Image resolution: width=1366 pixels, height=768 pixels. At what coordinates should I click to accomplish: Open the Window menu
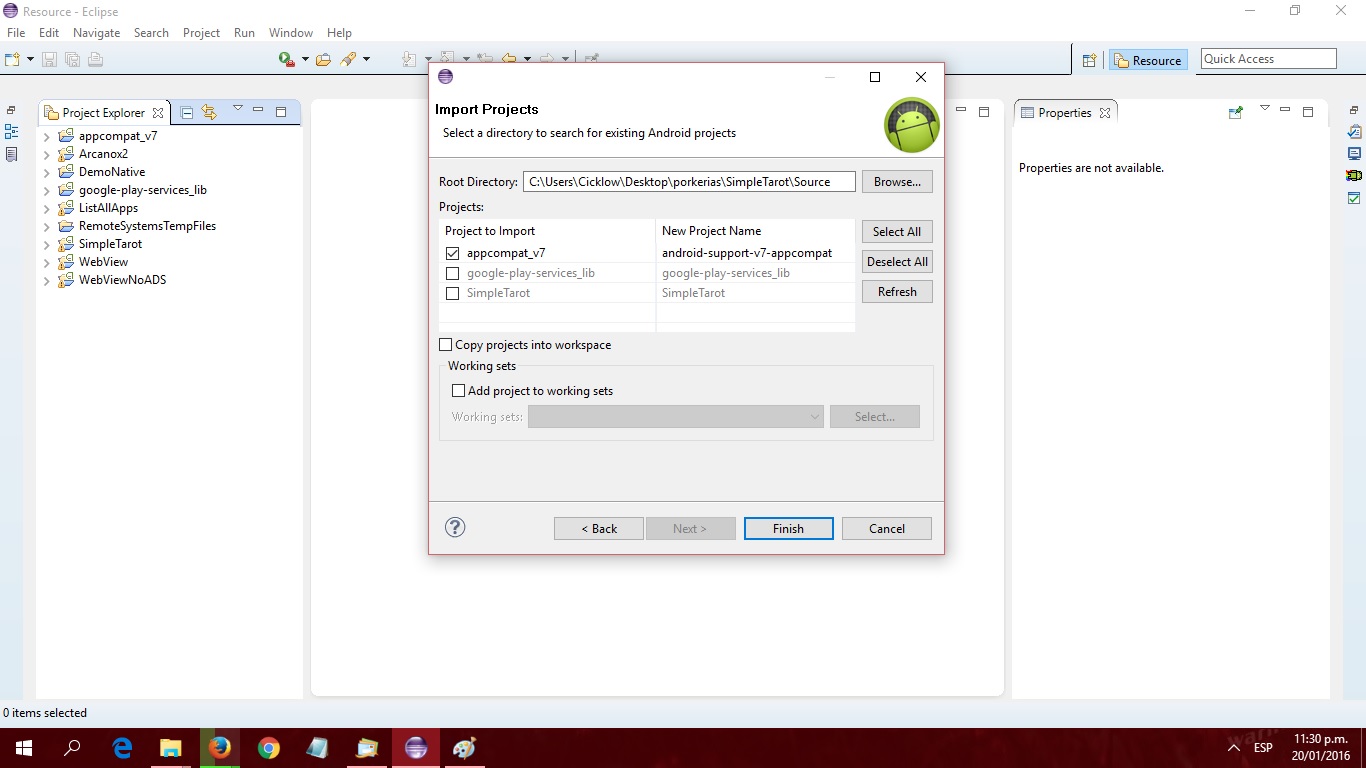pyautogui.click(x=291, y=33)
